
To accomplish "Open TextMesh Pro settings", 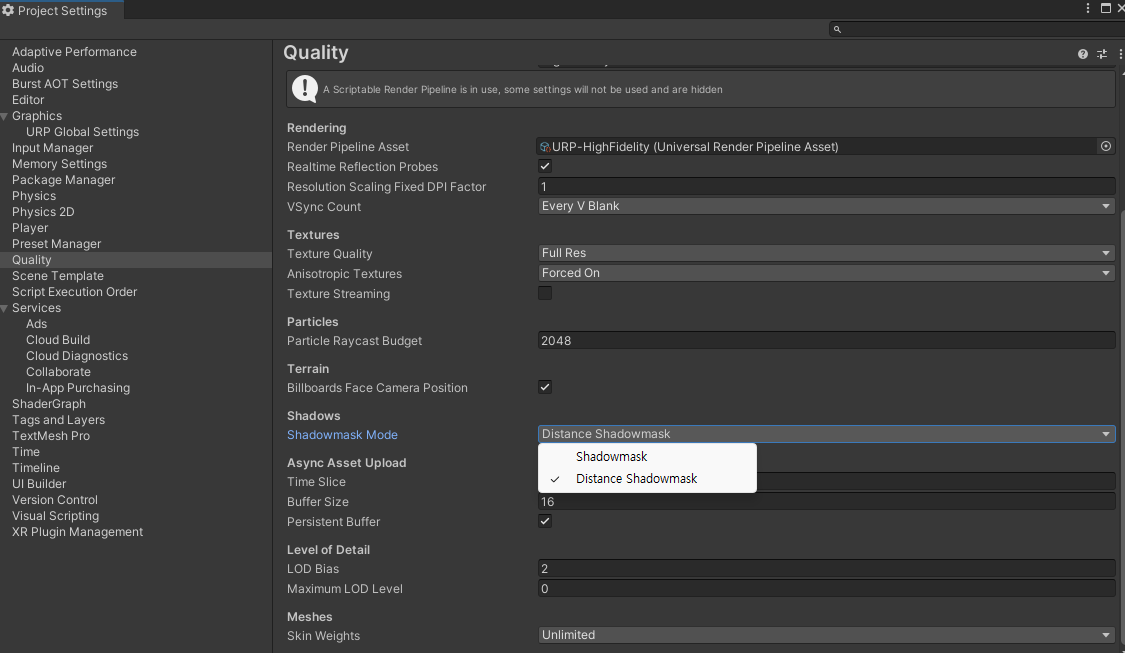I will pos(51,436).
